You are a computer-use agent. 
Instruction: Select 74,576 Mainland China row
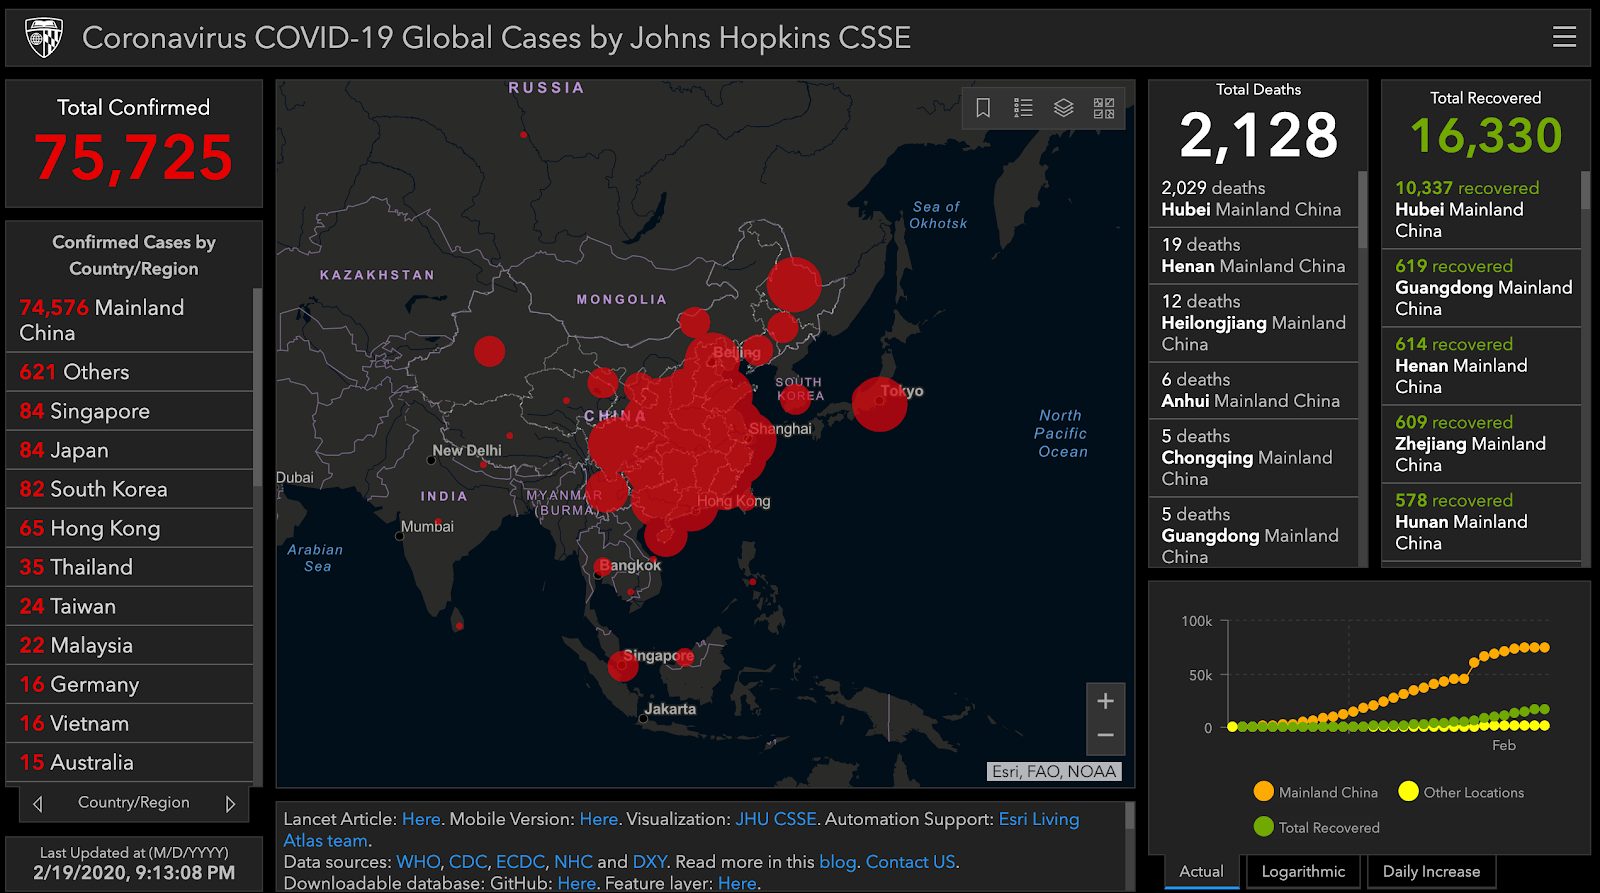click(x=129, y=320)
